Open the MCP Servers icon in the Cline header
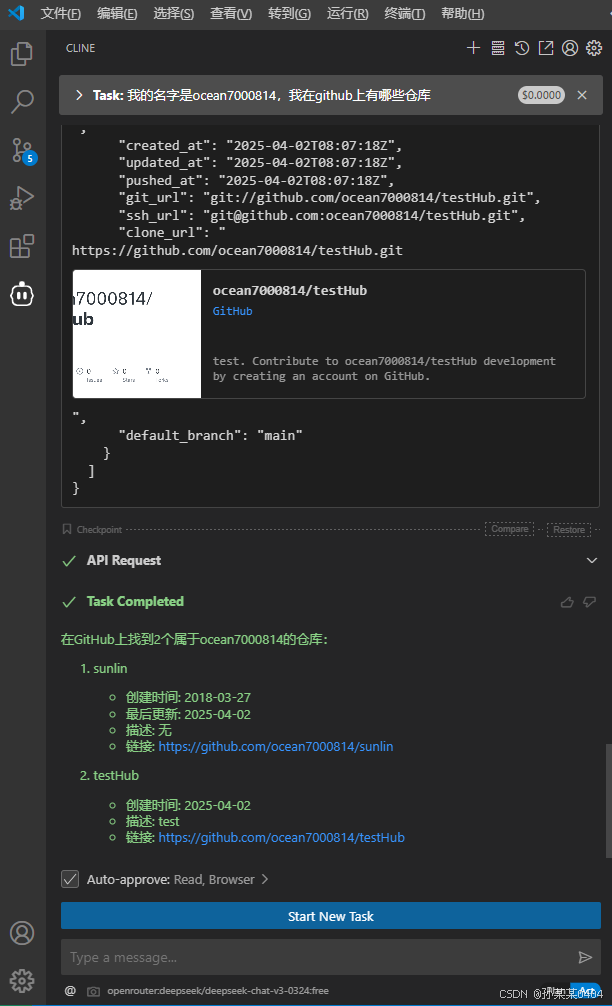Viewport: 612px width, 1006px height. [498, 48]
